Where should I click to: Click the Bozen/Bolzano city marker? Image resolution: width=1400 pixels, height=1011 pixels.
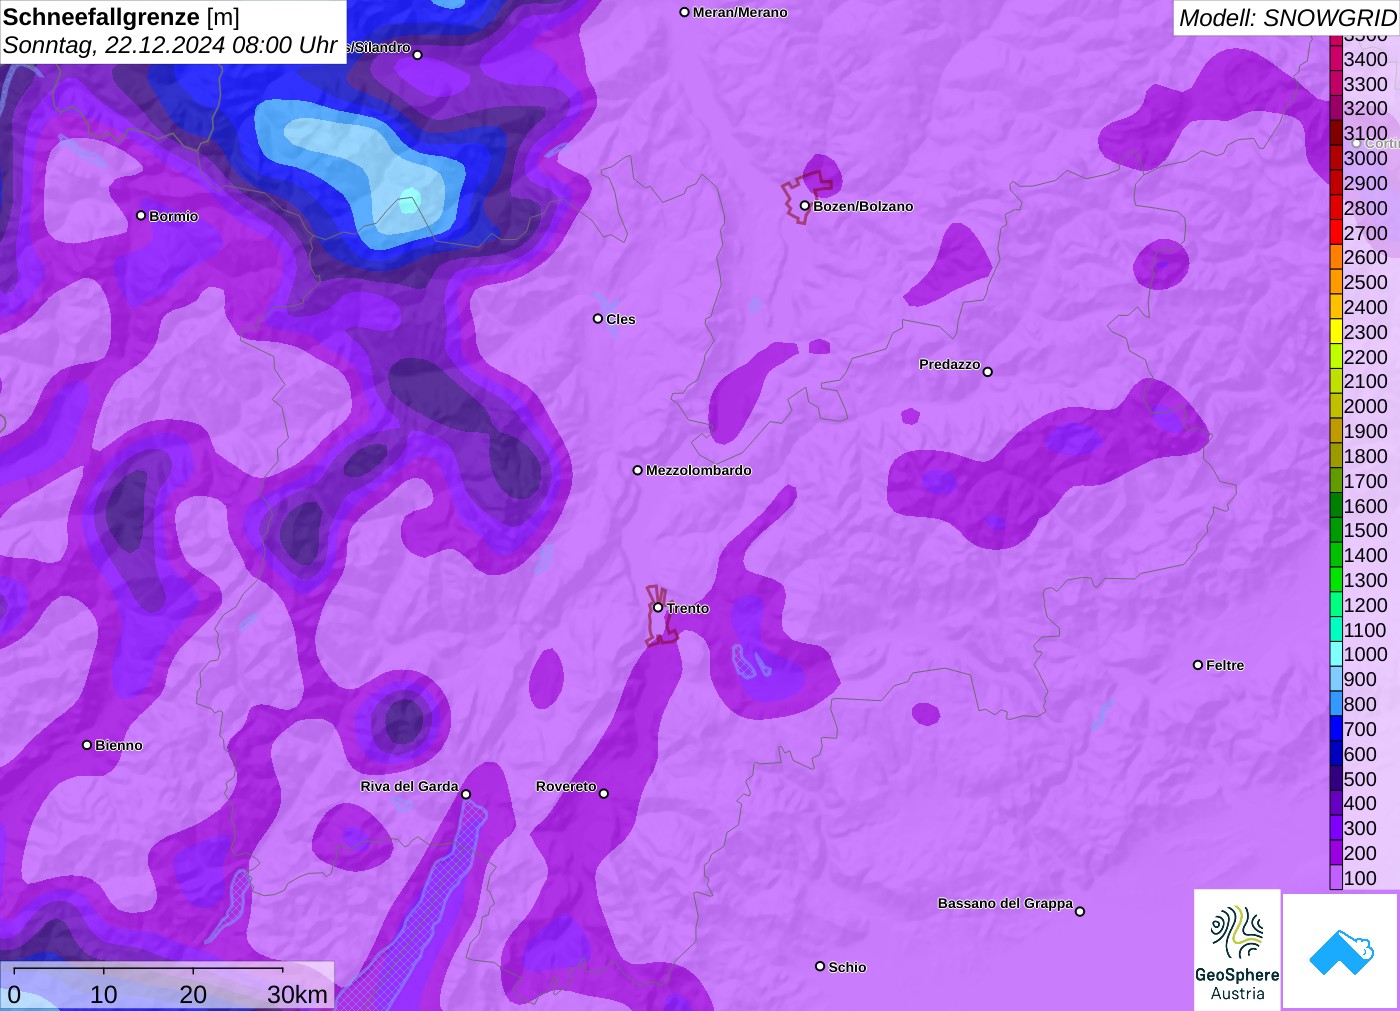[x=804, y=206]
